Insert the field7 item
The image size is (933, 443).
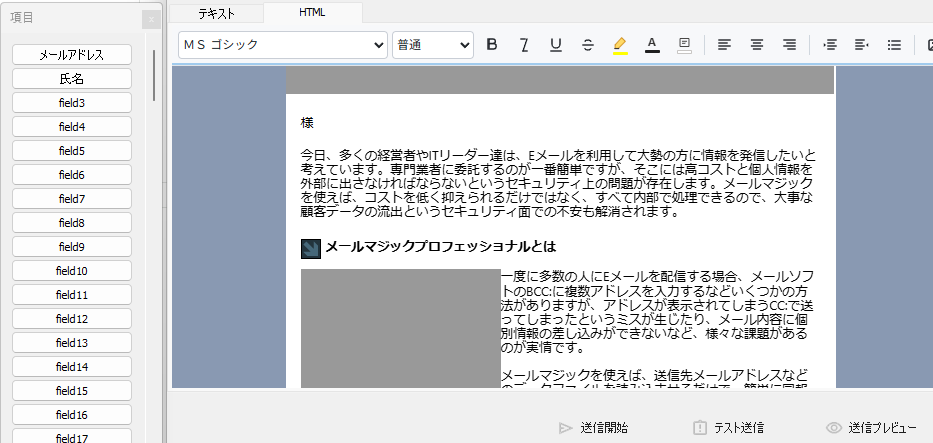[71, 199]
